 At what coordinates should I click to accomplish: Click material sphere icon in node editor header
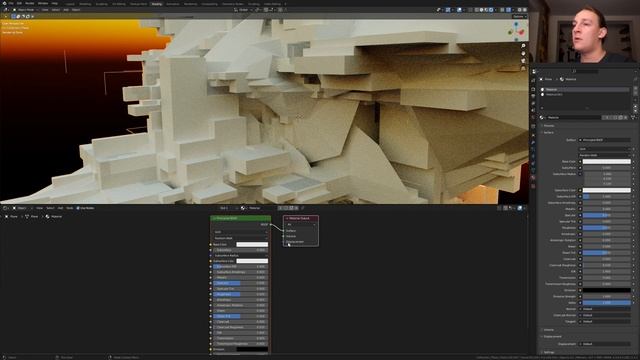pyautogui.click(x=243, y=208)
